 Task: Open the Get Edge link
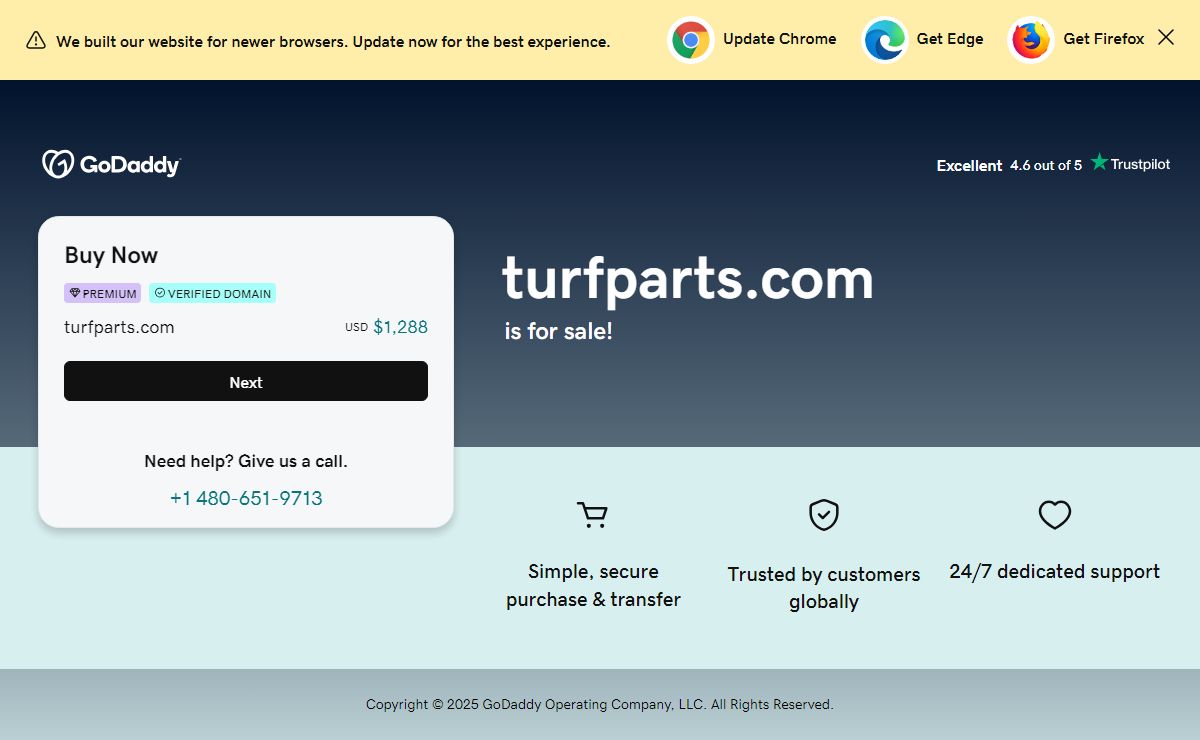(x=950, y=39)
